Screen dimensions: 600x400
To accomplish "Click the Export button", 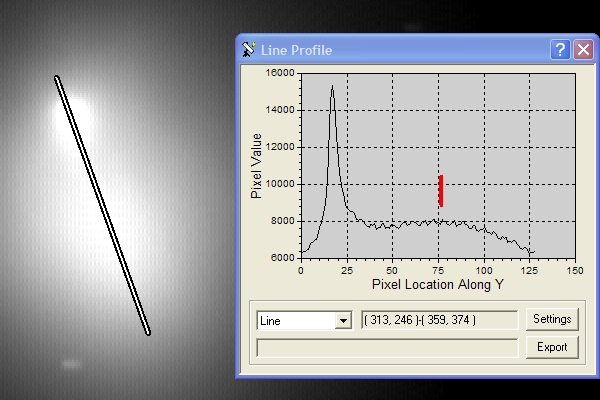I will point(552,347).
